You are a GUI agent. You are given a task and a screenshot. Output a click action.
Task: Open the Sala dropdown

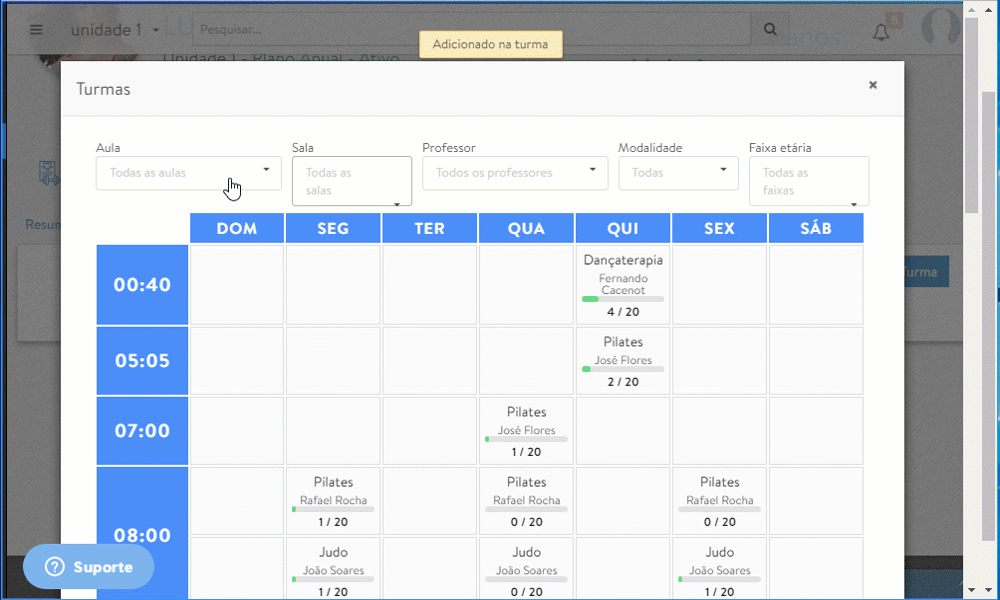pos(352,181)
